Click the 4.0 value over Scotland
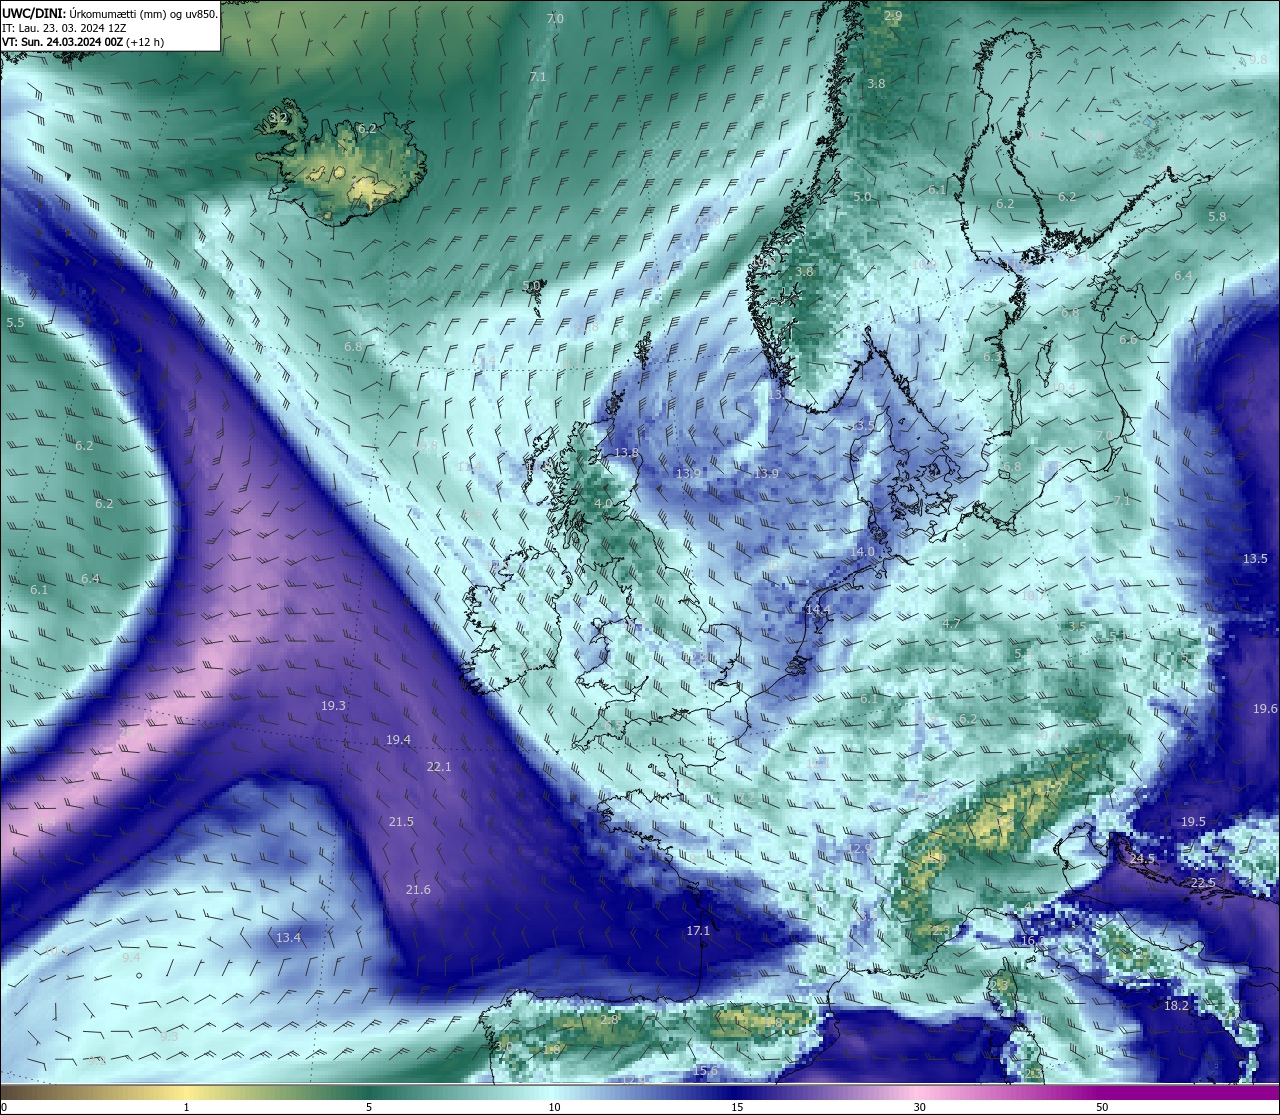Screen dimensions: 1280x1115 [x=603, y=504]
